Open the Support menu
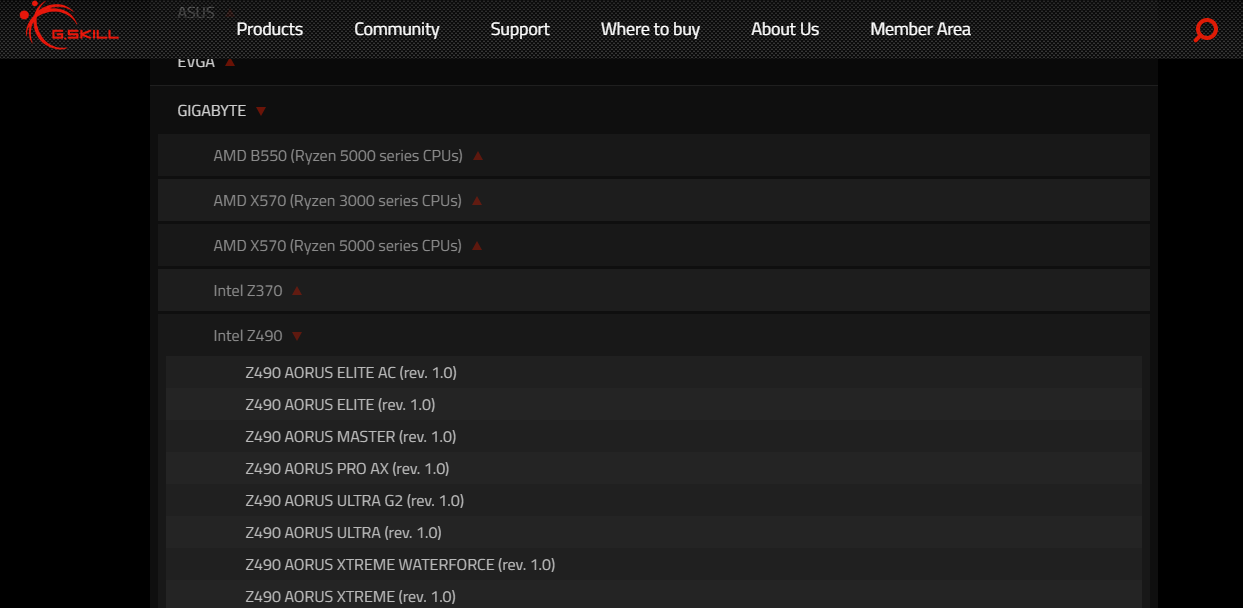This screenshot has width=1243, height=608. [520, 29]
